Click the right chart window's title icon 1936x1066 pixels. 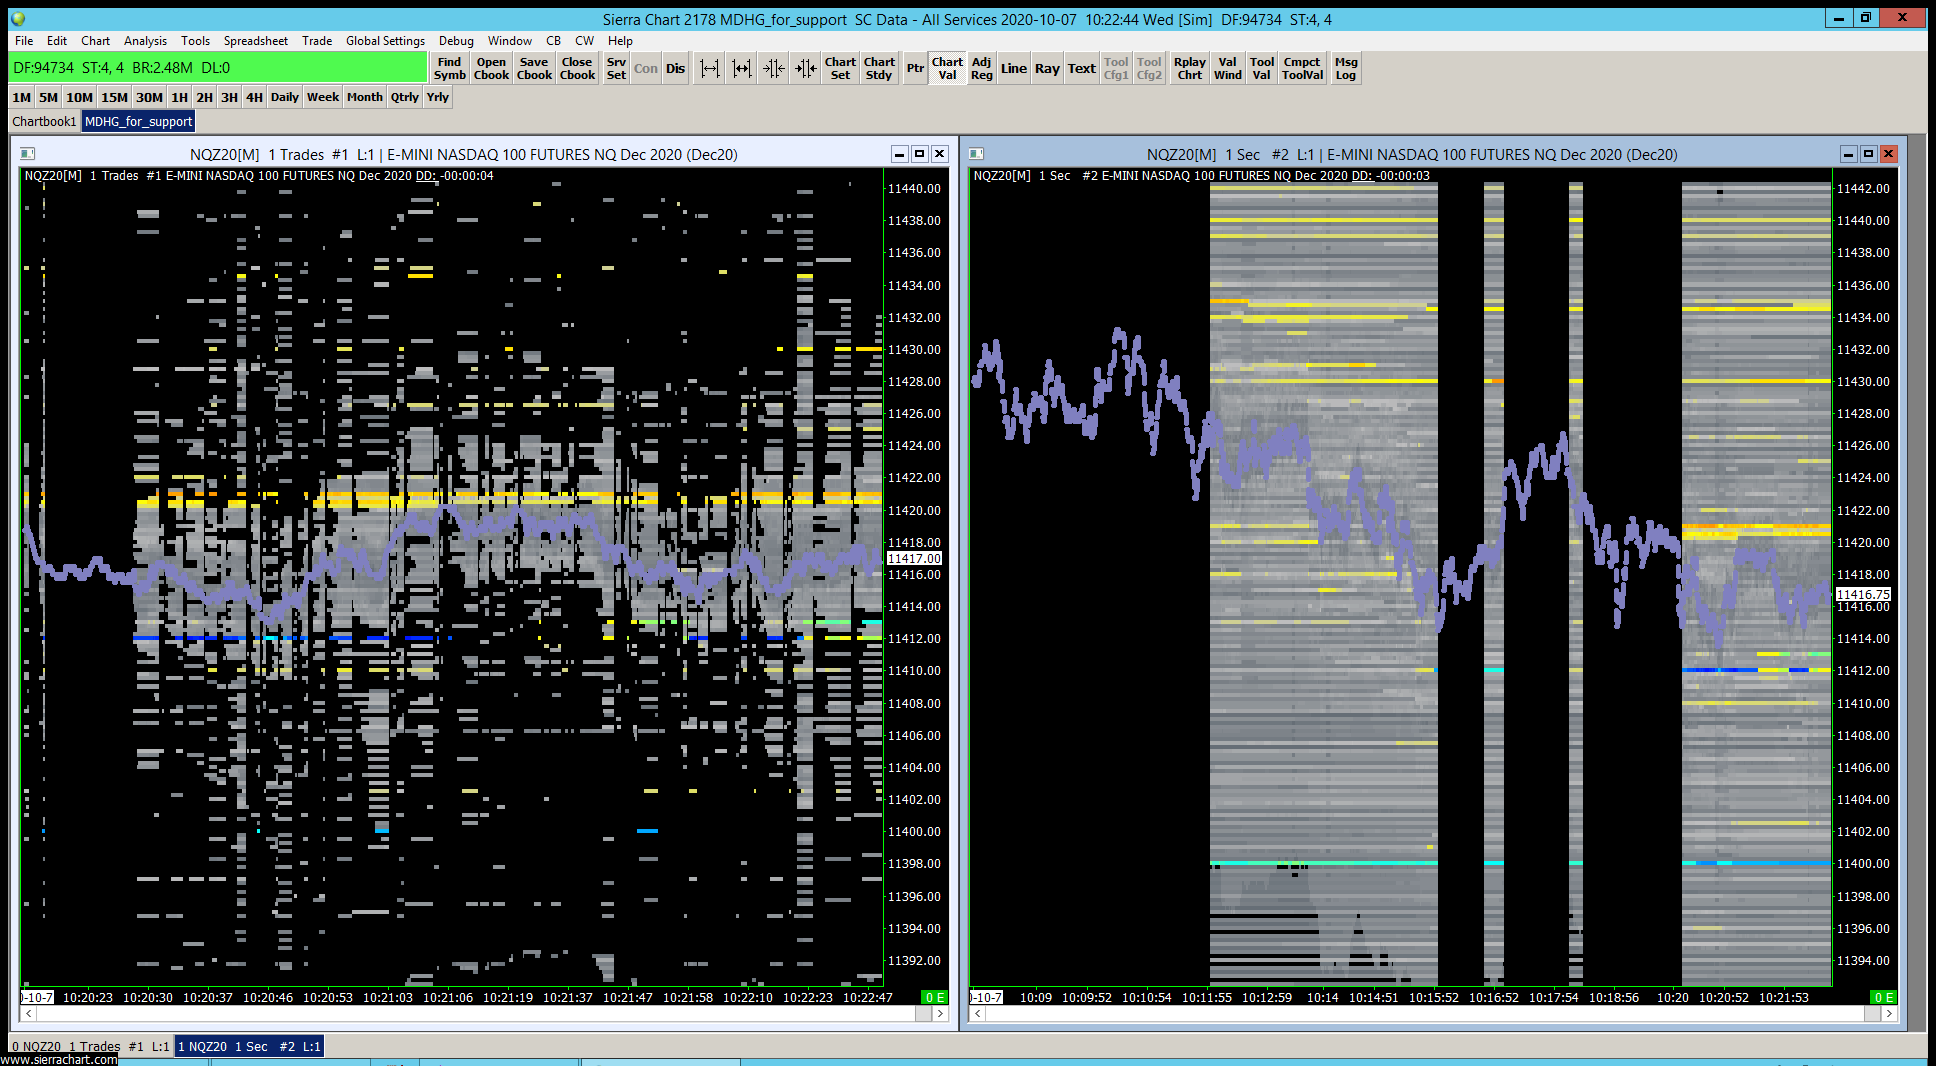pos(977,154)
